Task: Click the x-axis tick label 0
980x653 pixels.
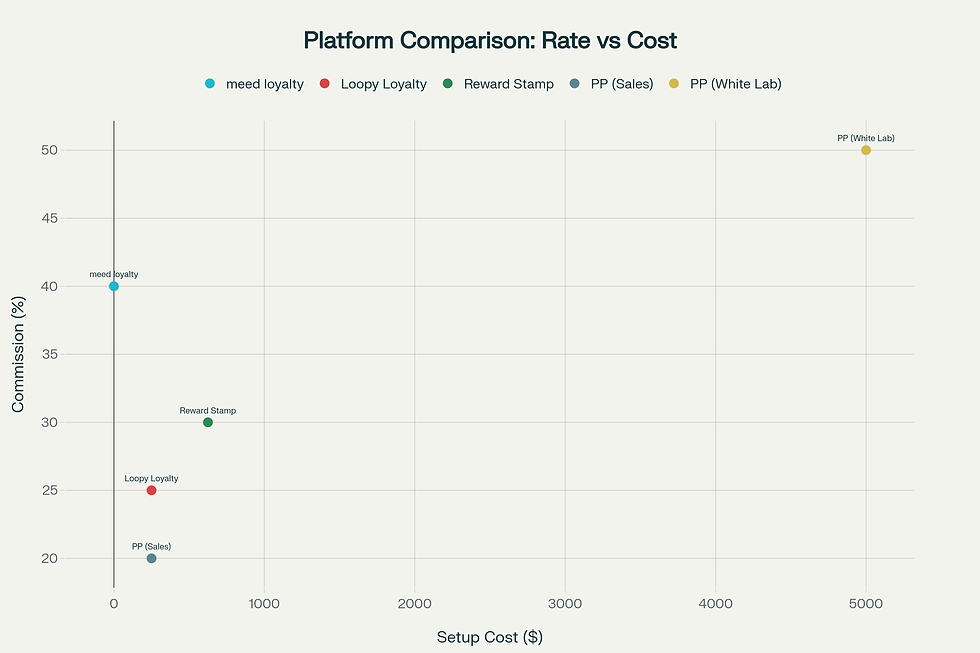Action: pos(114,604)
